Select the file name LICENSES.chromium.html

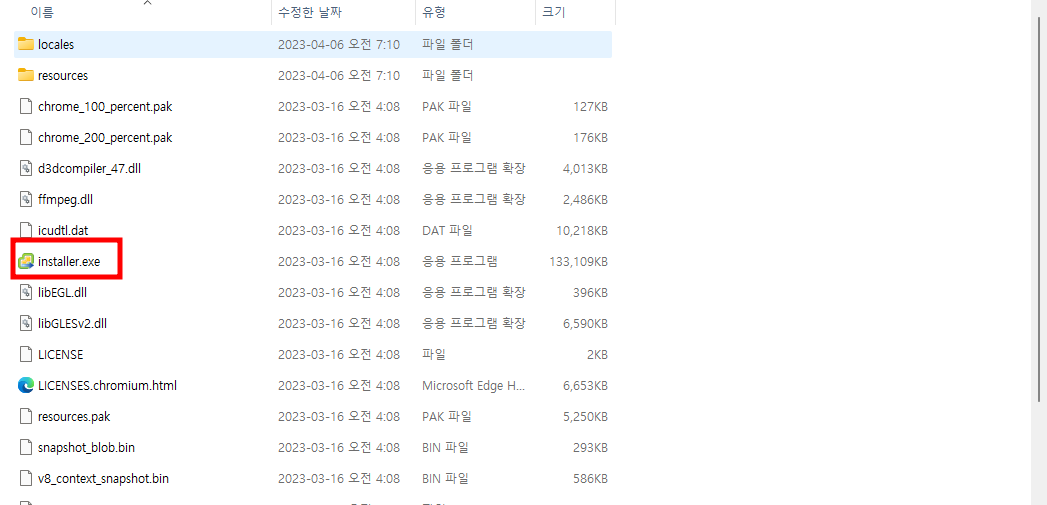[108, 385]
